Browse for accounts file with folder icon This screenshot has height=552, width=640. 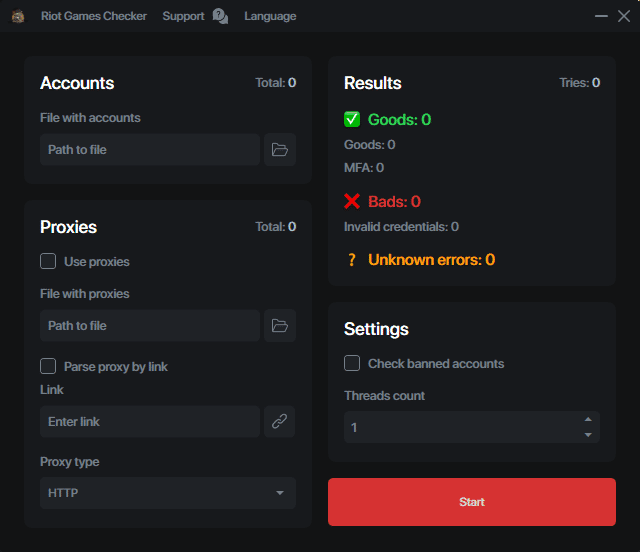click(280, 150)
